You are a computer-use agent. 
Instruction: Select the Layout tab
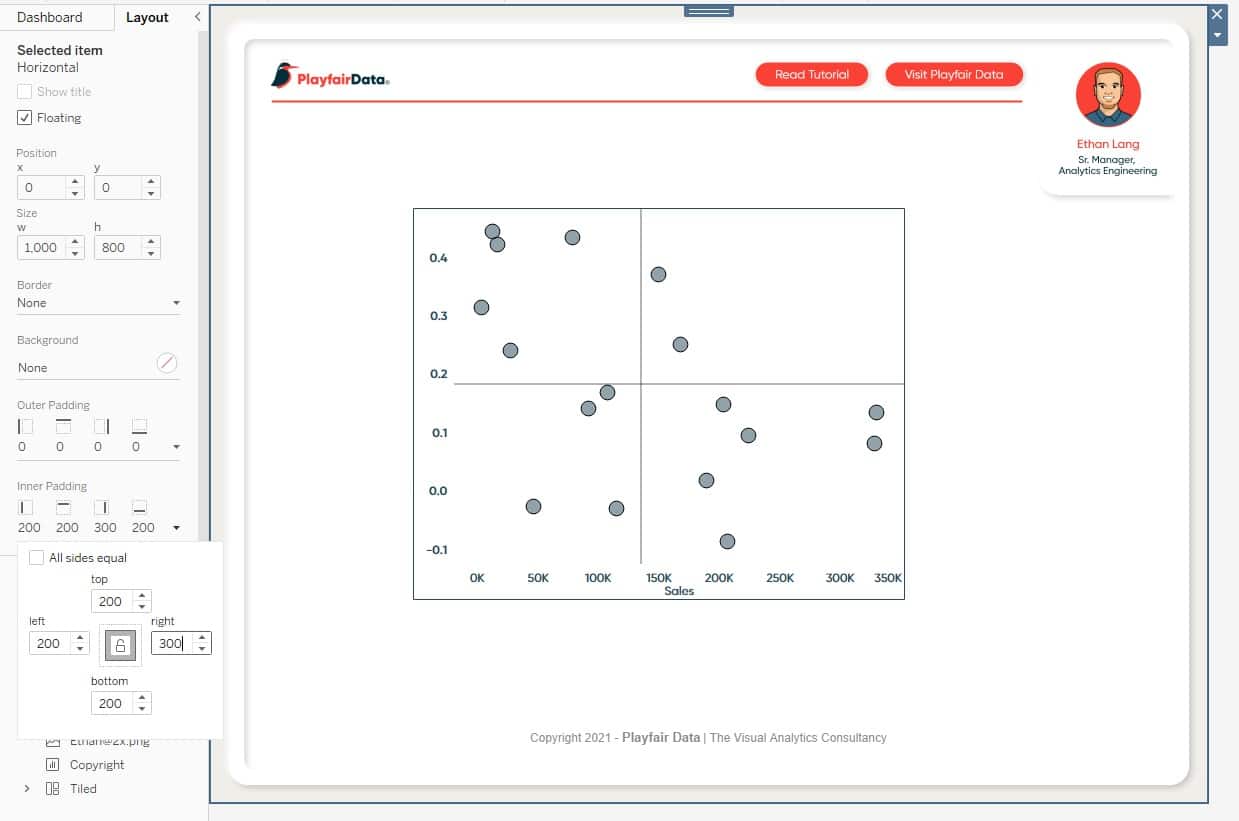(x=147, y=17)
